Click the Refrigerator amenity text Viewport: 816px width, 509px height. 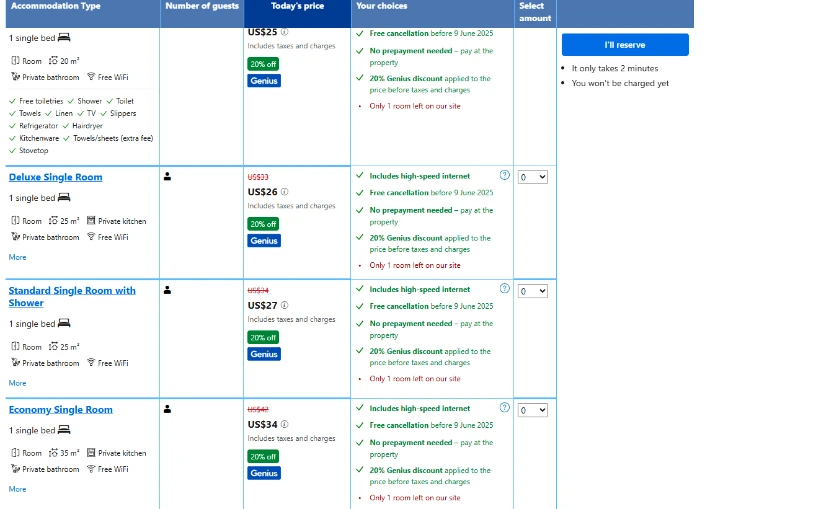click(39, 126)
